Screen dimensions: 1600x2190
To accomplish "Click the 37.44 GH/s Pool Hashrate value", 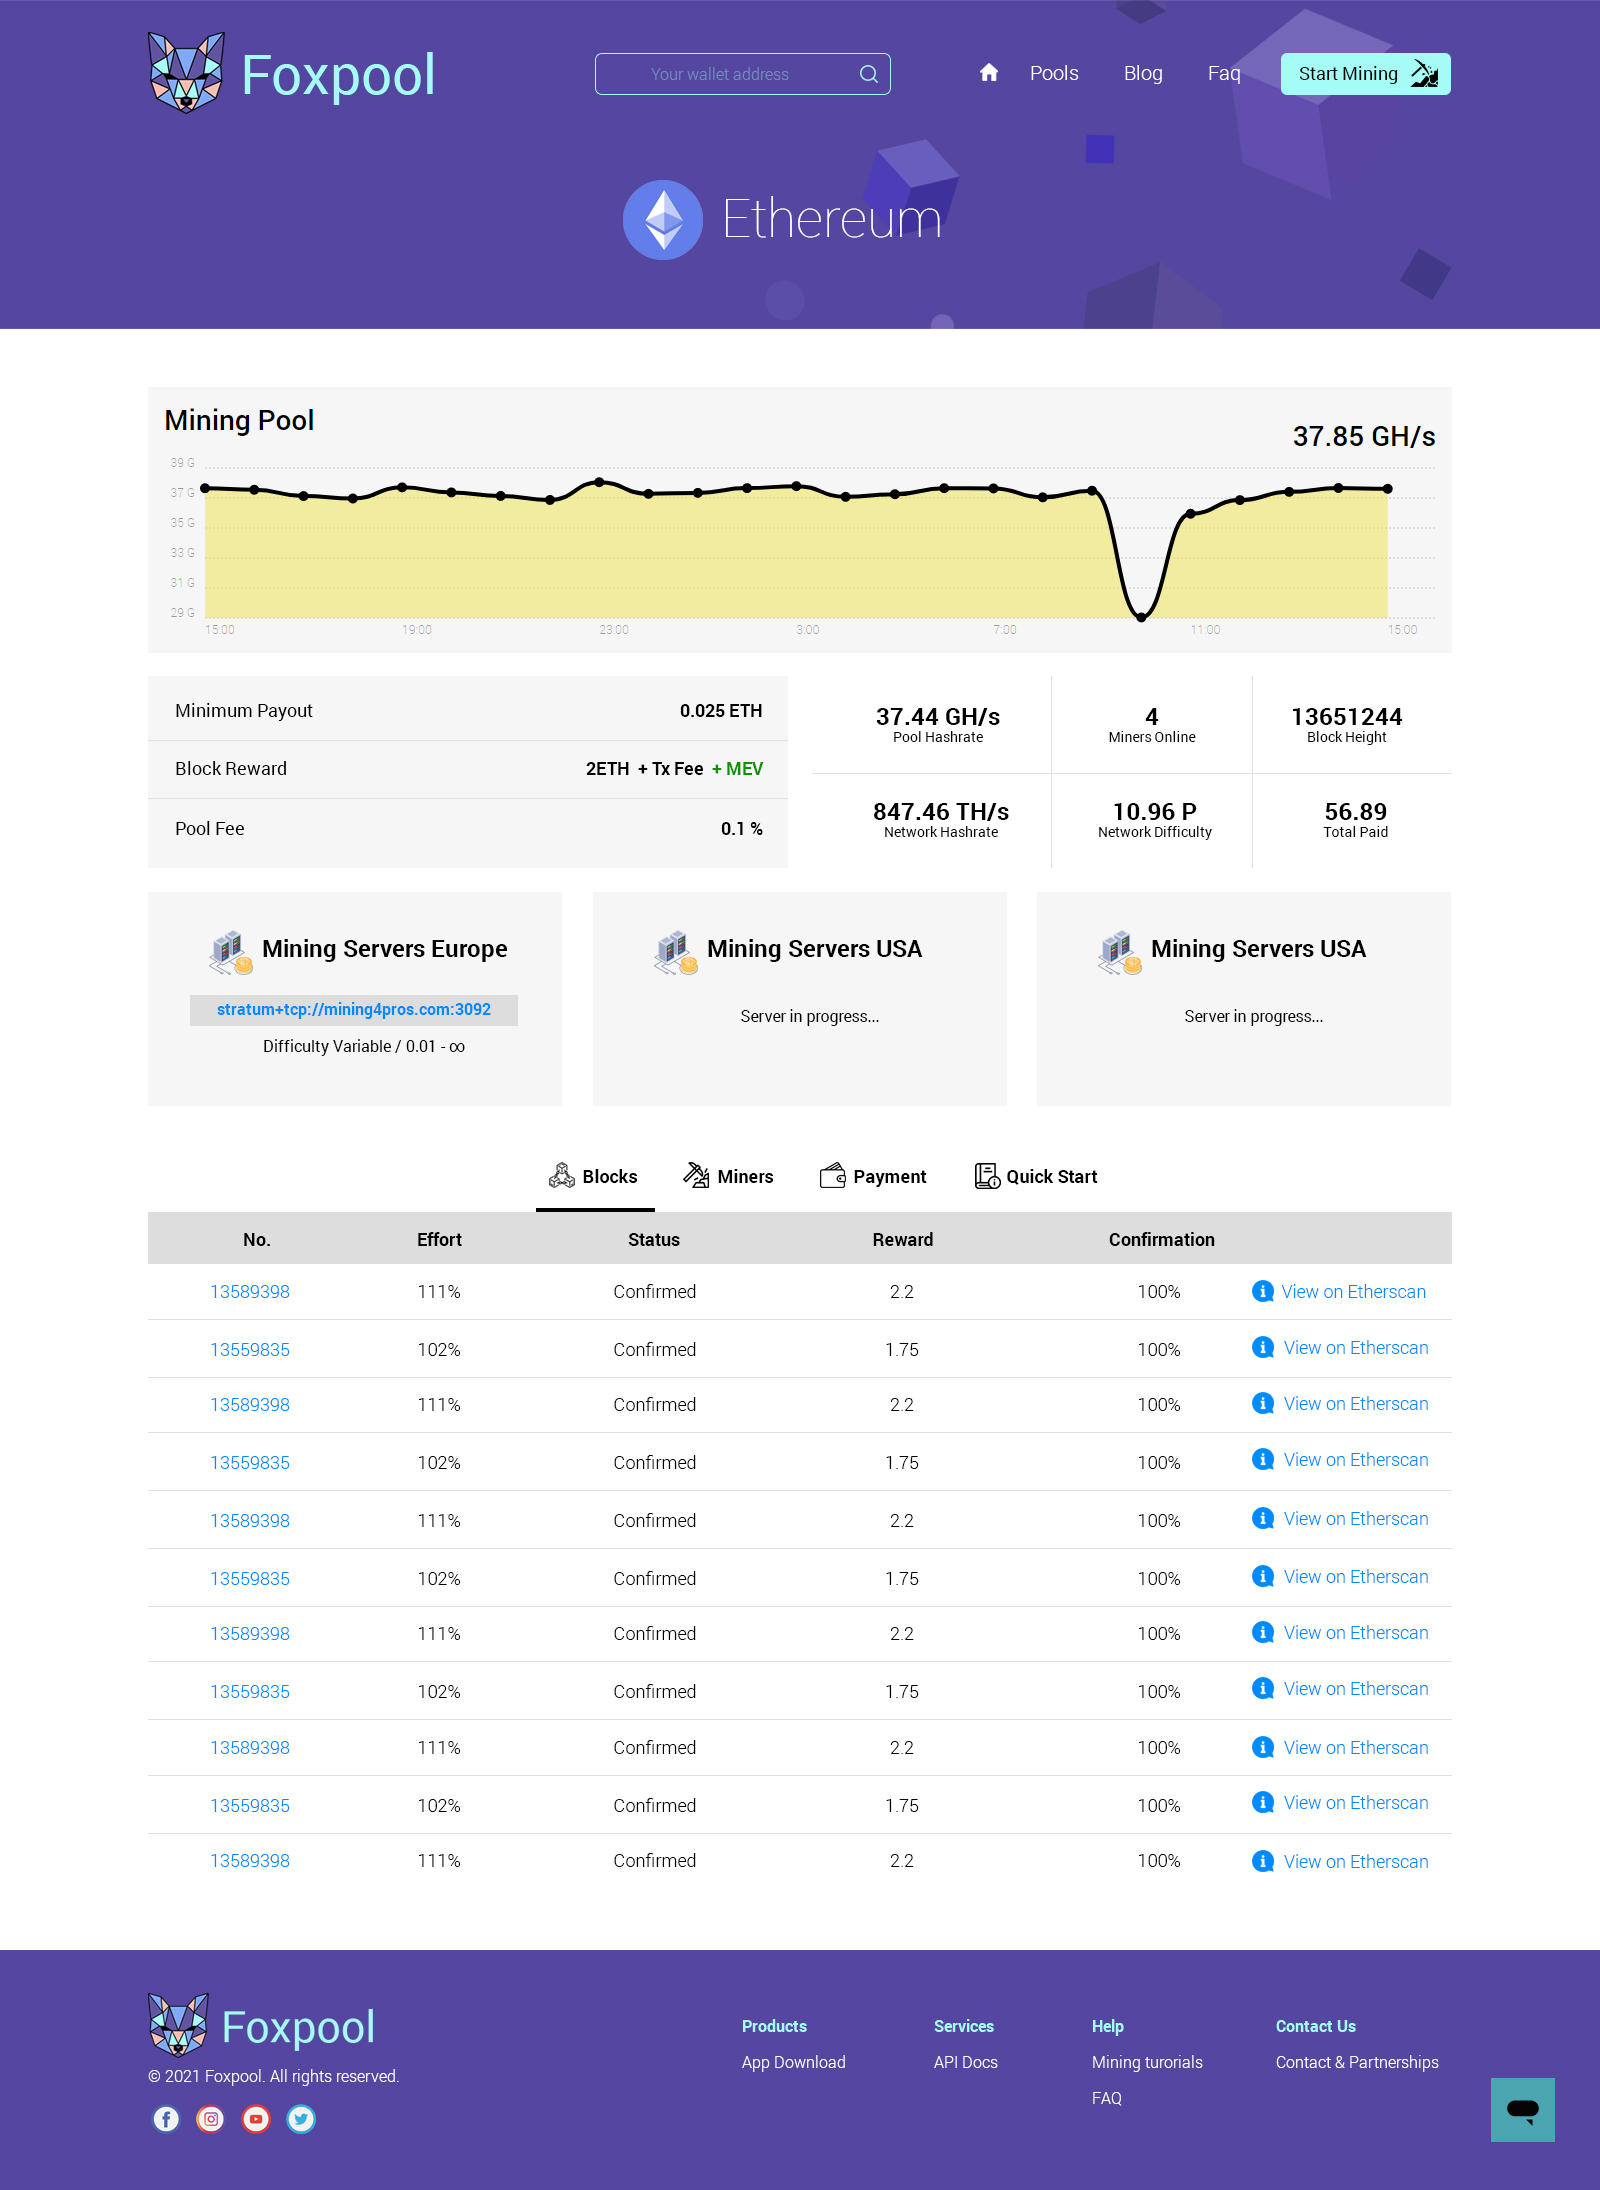I will [938, 716].
